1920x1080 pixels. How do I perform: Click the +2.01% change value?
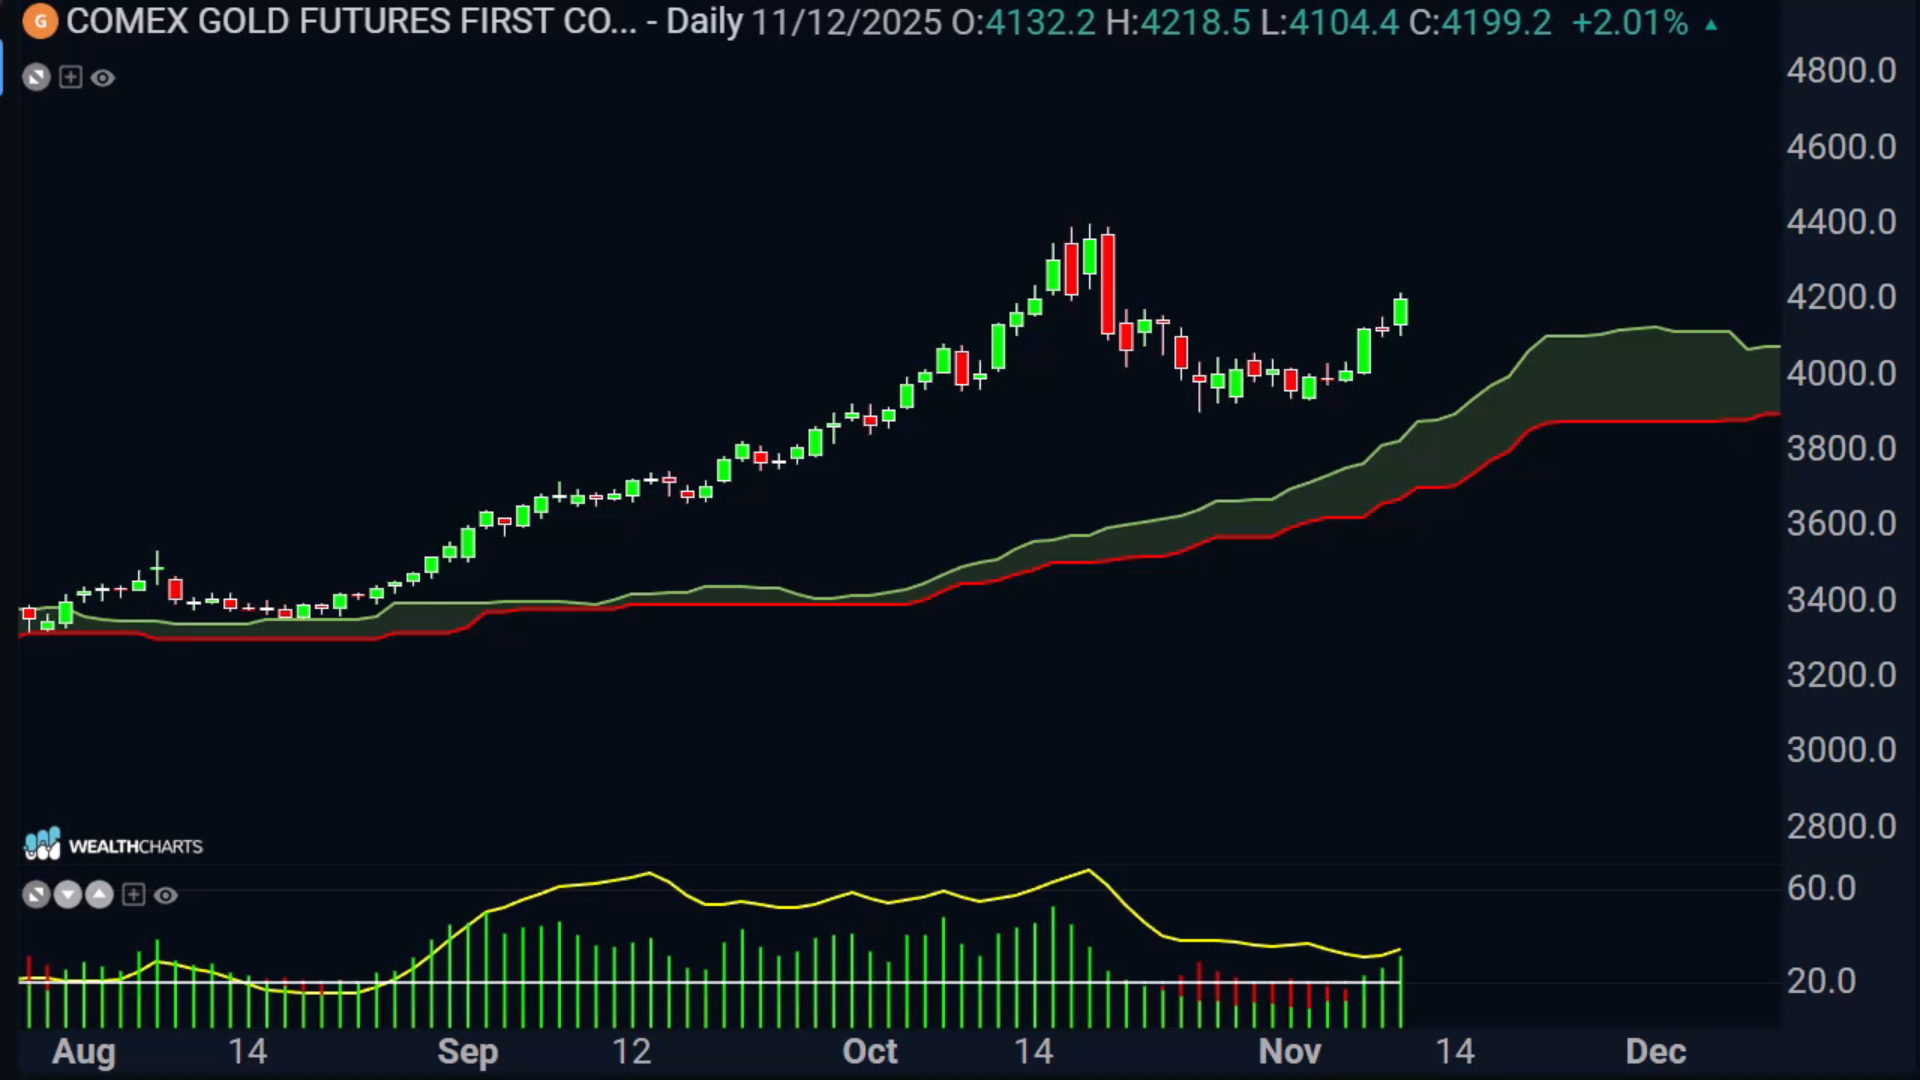tap(1630, 22)
